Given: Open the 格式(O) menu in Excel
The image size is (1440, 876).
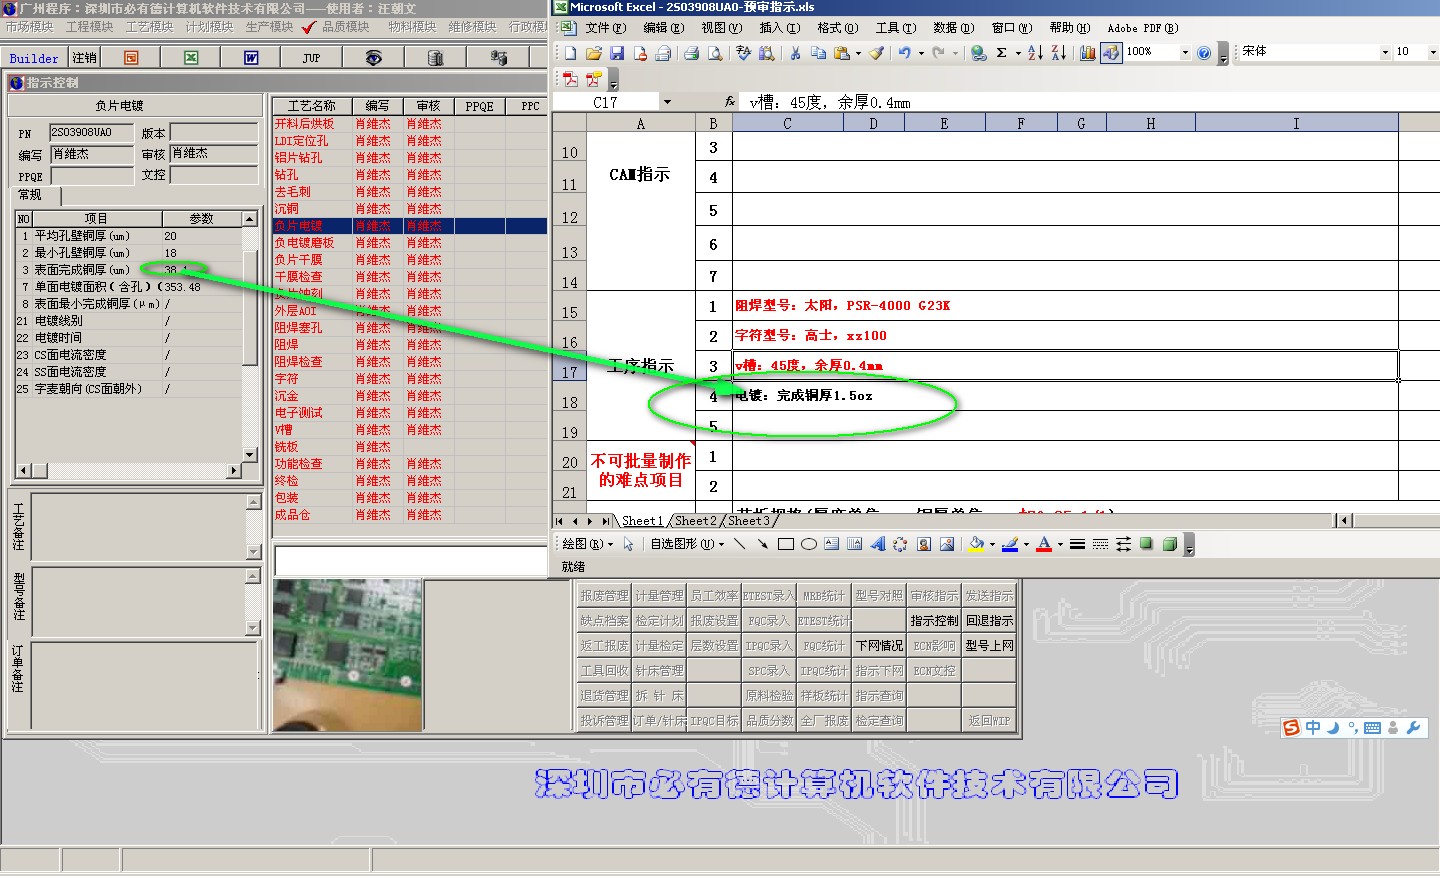Looking at the screenshot, I should (838, 28).
